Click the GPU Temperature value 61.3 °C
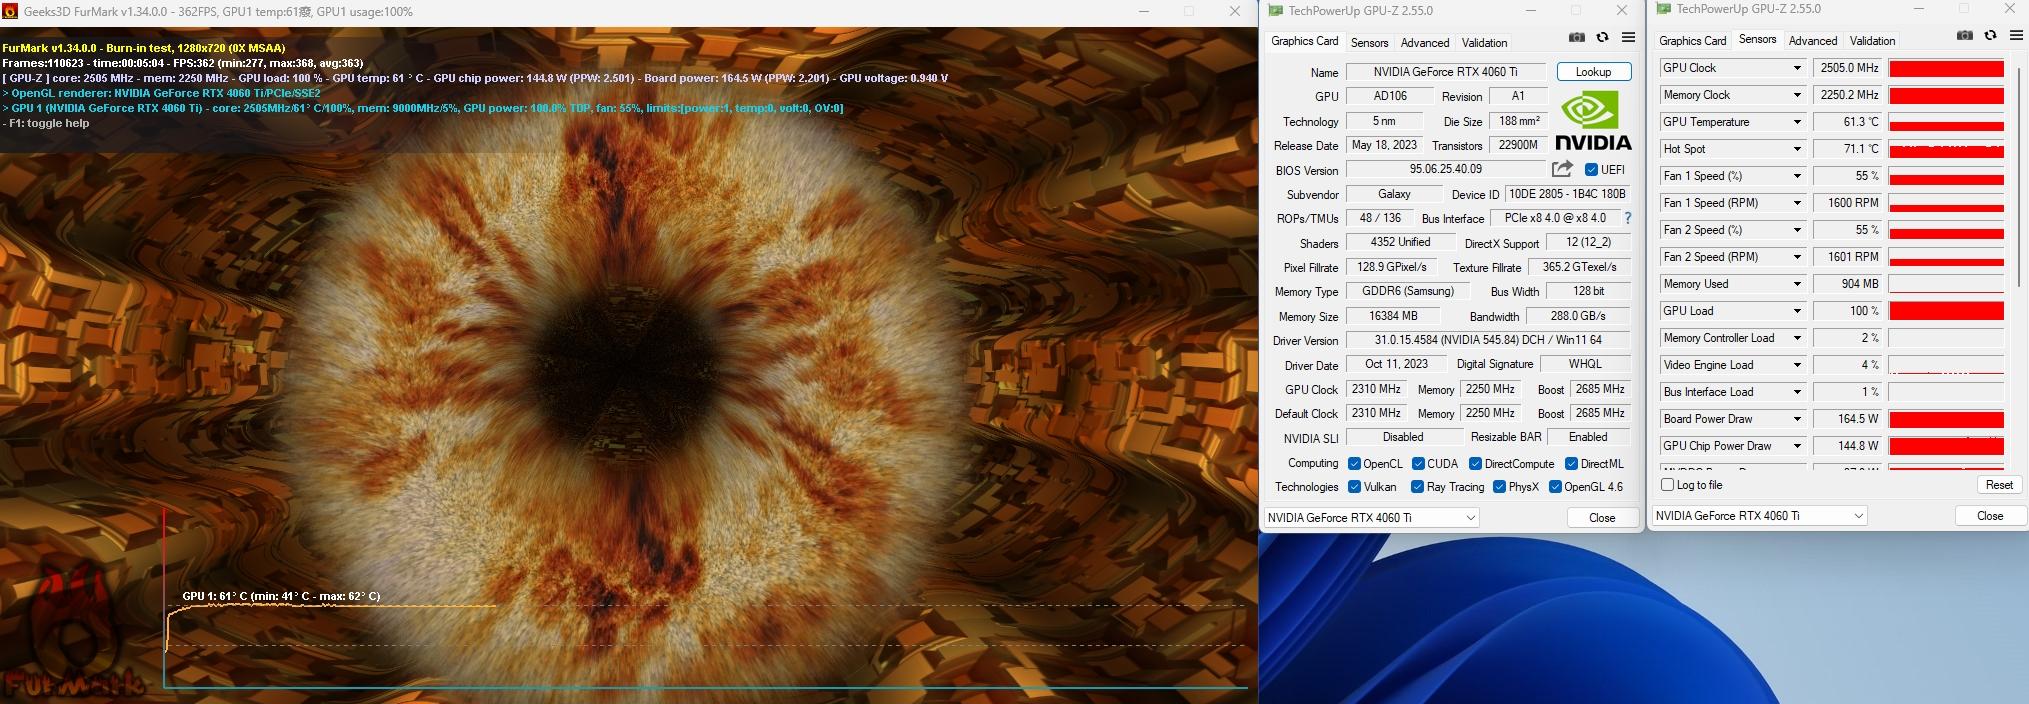2029x704 pixels. point(1849,122)
